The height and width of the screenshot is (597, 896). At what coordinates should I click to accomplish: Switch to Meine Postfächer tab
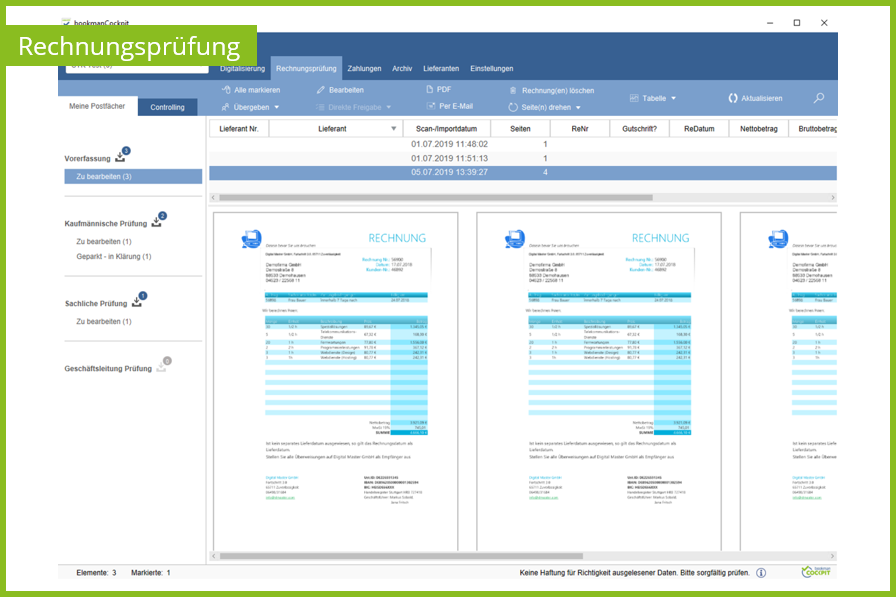point(97,106)
